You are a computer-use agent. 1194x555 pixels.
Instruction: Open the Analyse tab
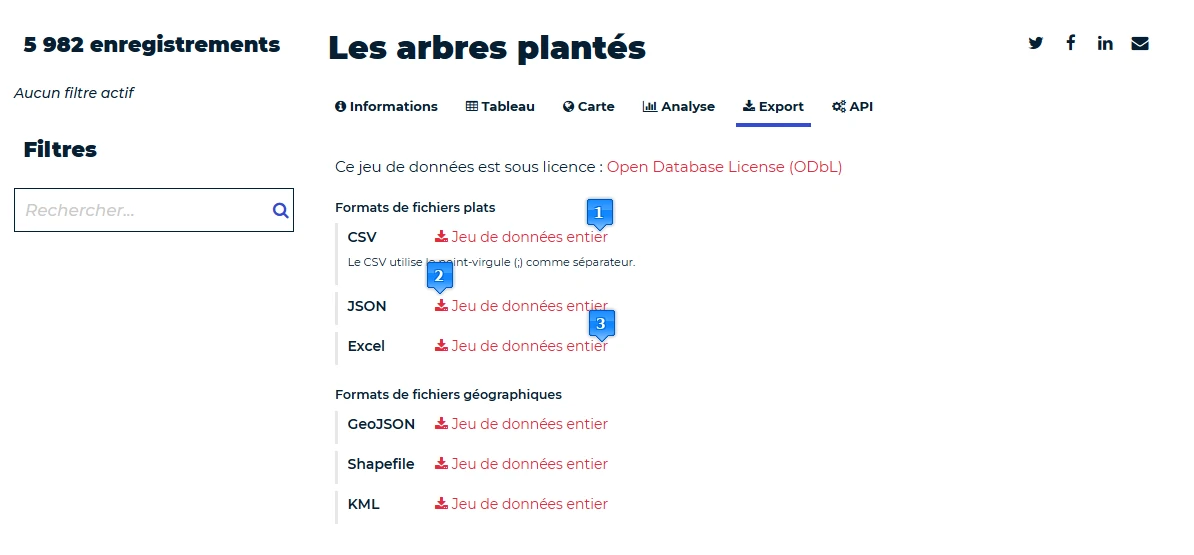tap(679, 107)
